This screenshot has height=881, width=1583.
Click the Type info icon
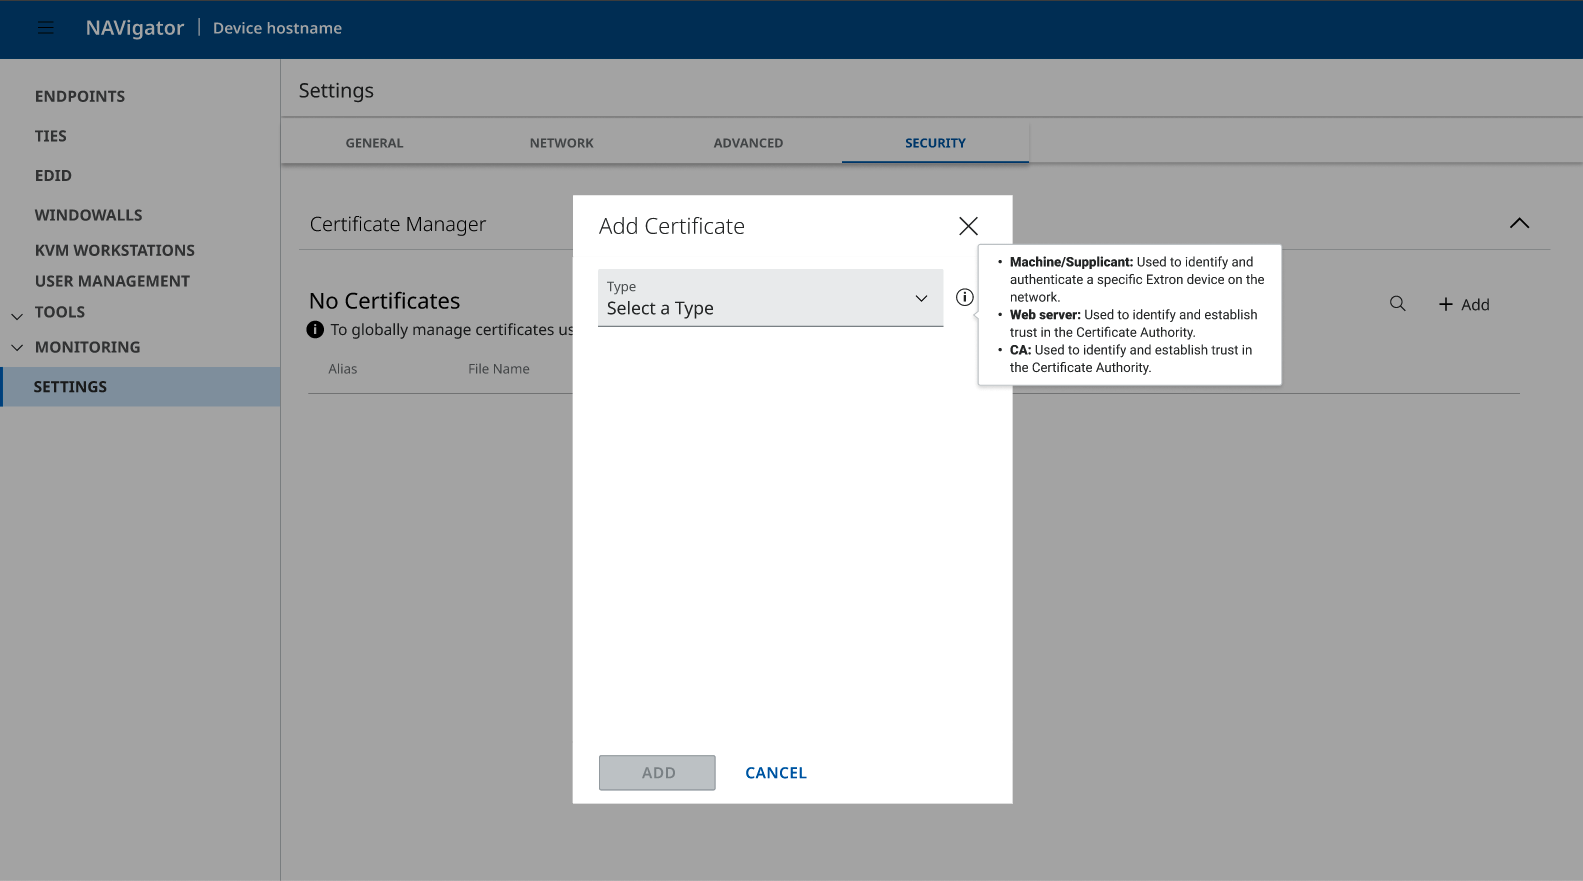tap(964, 297)
